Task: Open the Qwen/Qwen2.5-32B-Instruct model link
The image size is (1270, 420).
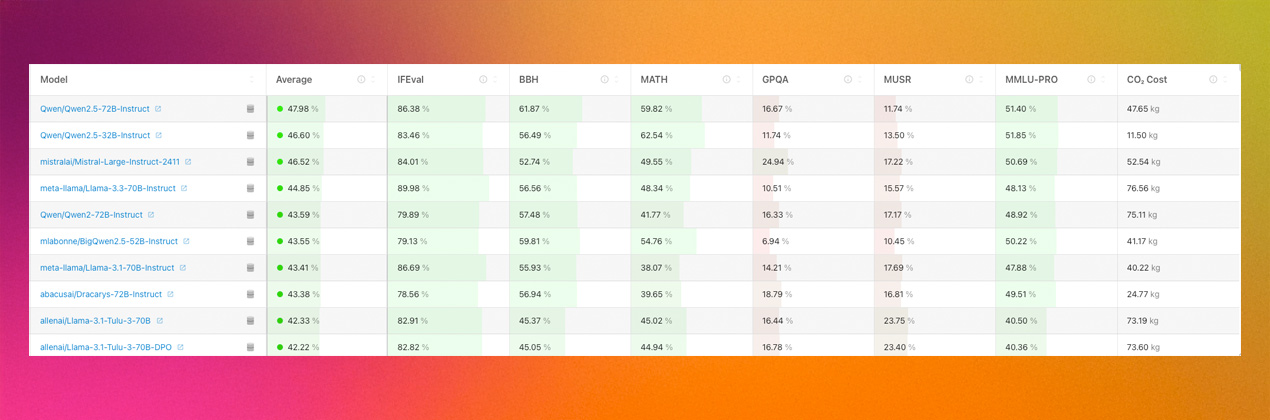Action: [x=95, y=135]
